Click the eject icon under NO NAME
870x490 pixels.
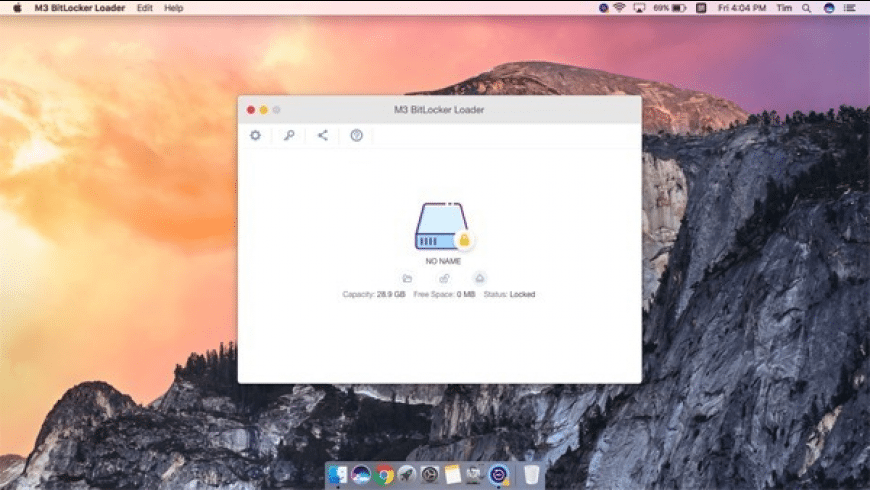[x=480, y=278]
